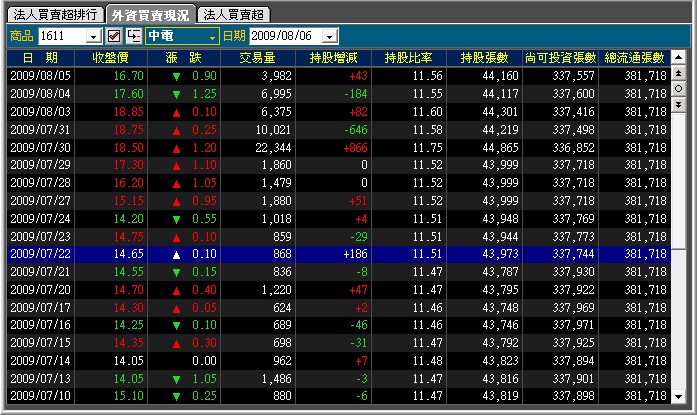Click the 持股增減 column header
Viewport: 697px width, 415px height.
click(333, 58)
